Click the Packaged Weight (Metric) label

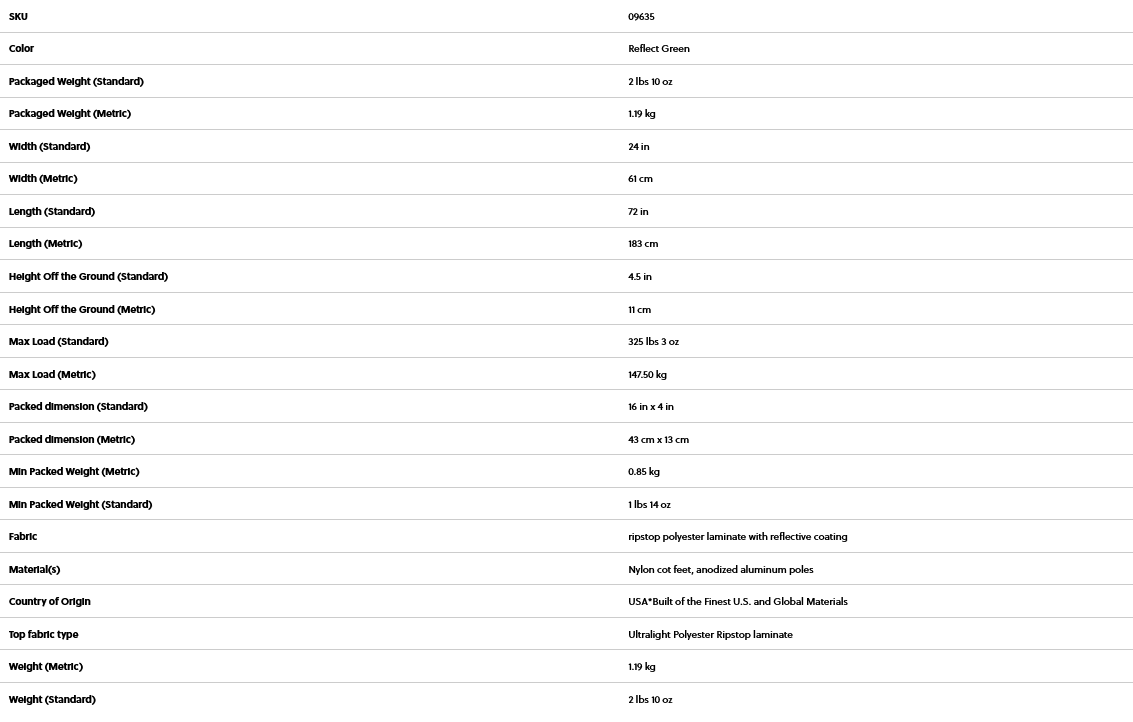click(x=70, y=114)
